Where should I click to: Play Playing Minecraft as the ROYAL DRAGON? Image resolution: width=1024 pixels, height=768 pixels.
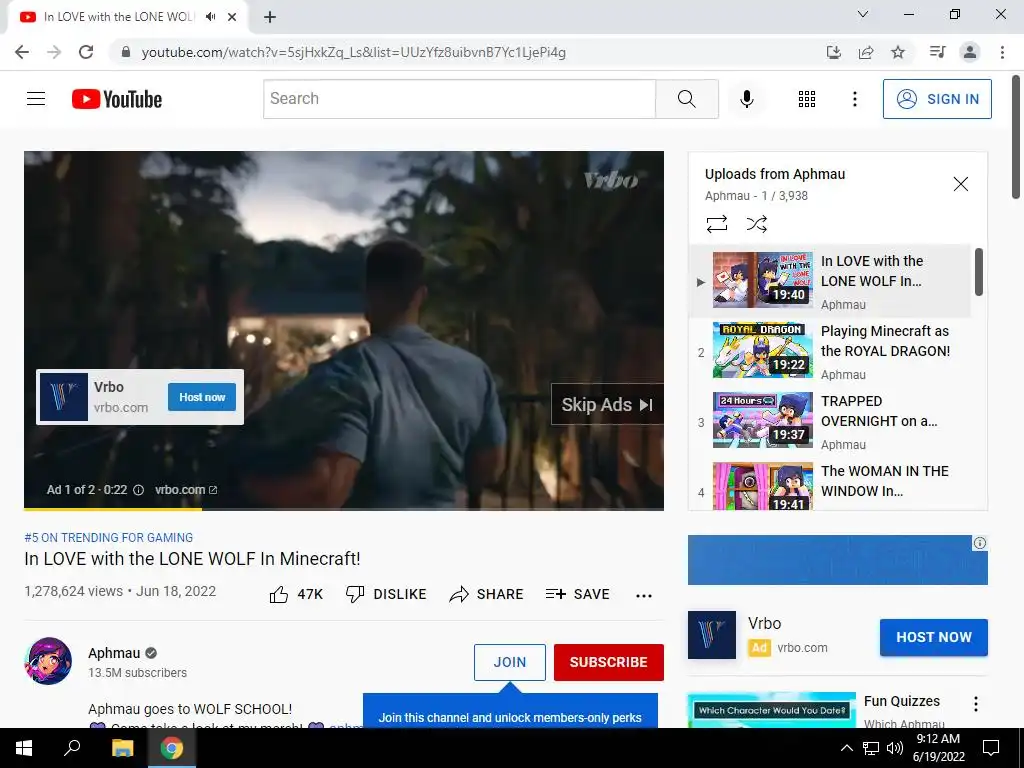click(x=829, y=351)
